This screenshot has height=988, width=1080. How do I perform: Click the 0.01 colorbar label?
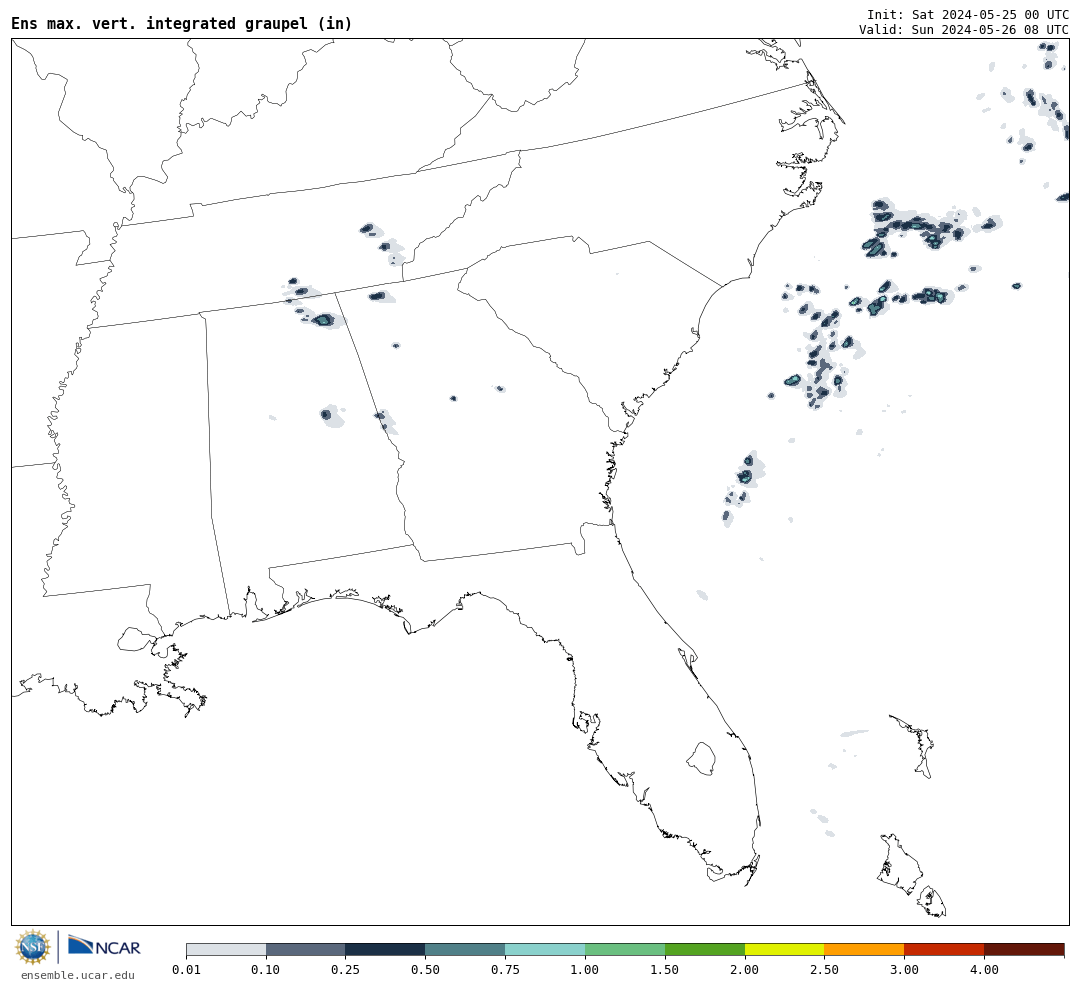pos(186,970)
